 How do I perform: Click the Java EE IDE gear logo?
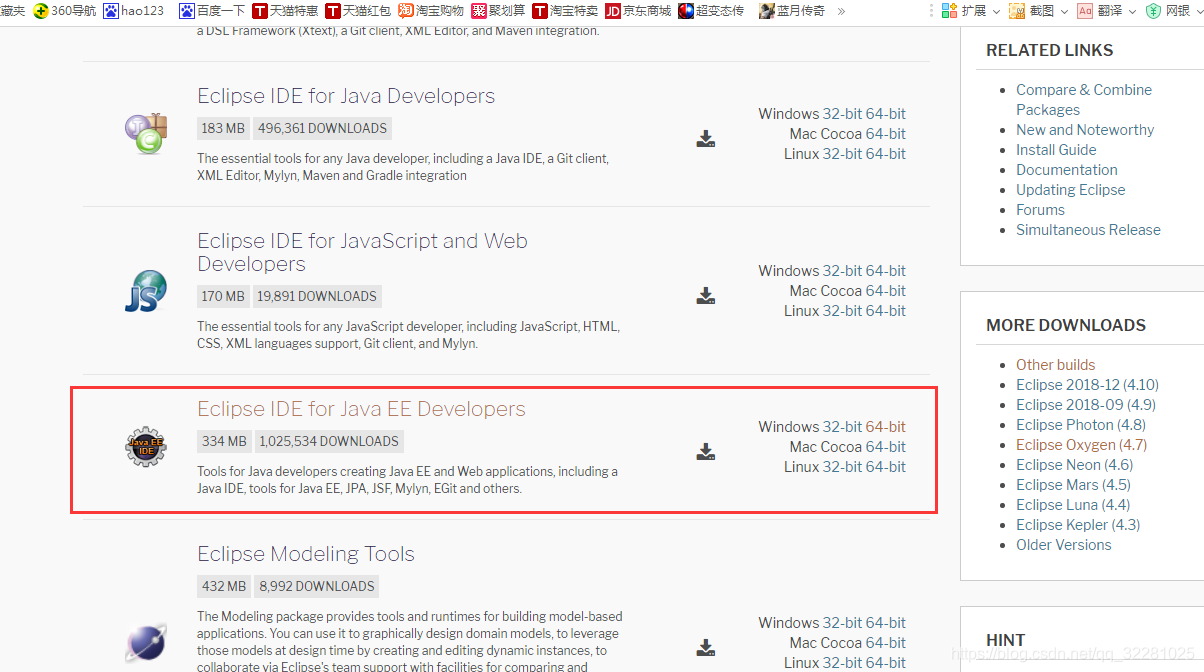click(x=146, y=447)
